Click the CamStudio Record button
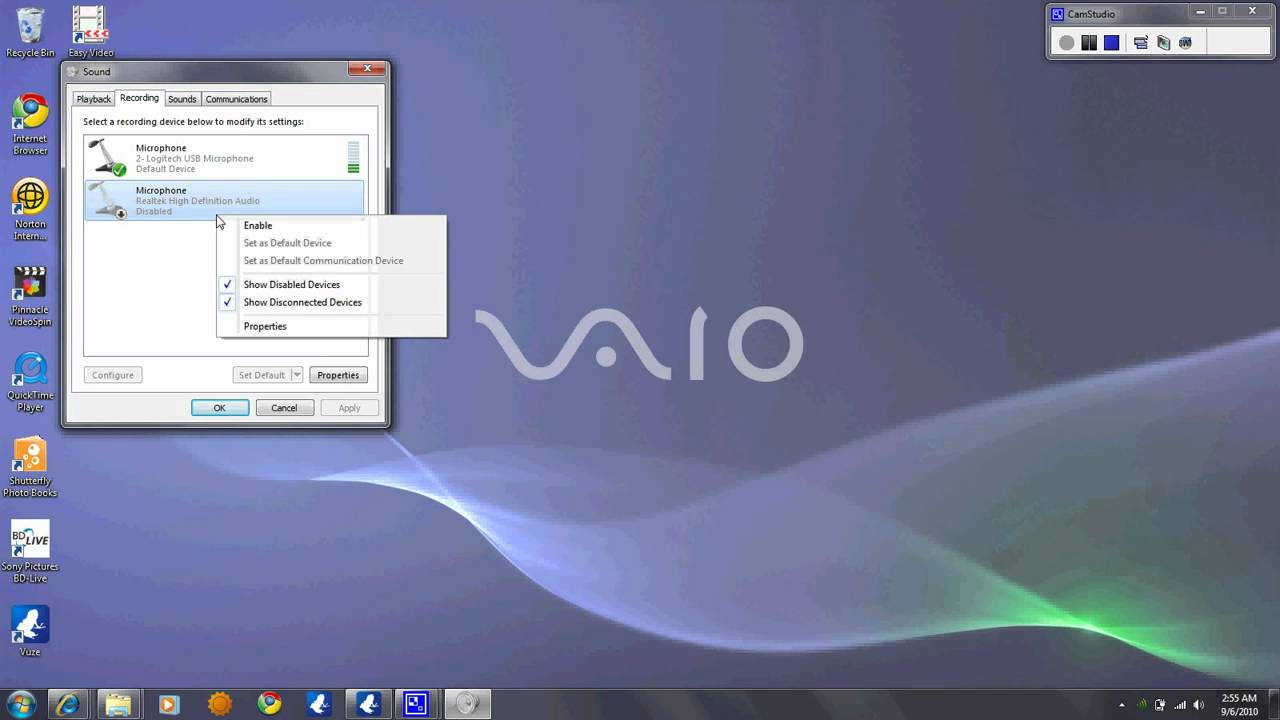 click(x=1067, y=43)
